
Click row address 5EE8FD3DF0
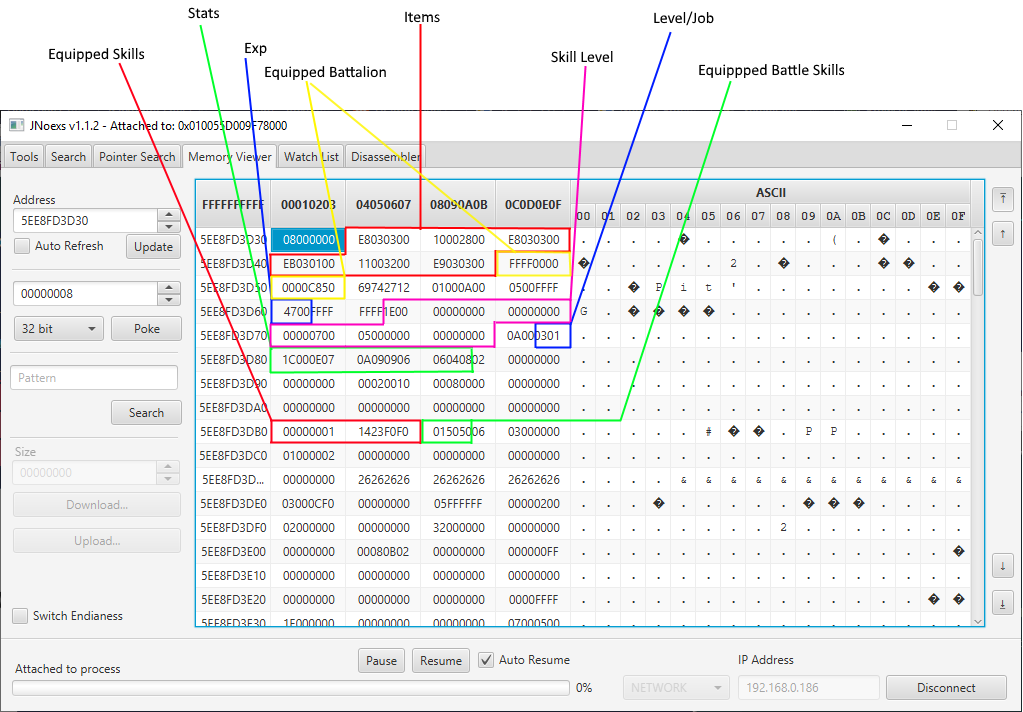pyautogui.click(x=233, y=527)
